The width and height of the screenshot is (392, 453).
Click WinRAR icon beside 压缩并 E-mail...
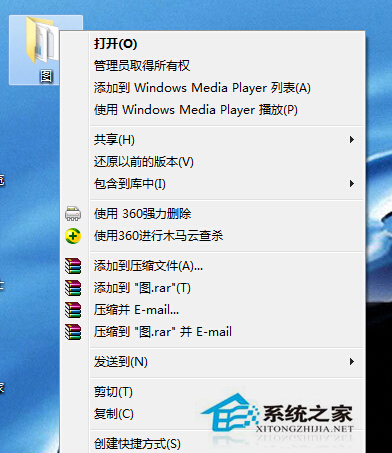(x=73, y=310)
